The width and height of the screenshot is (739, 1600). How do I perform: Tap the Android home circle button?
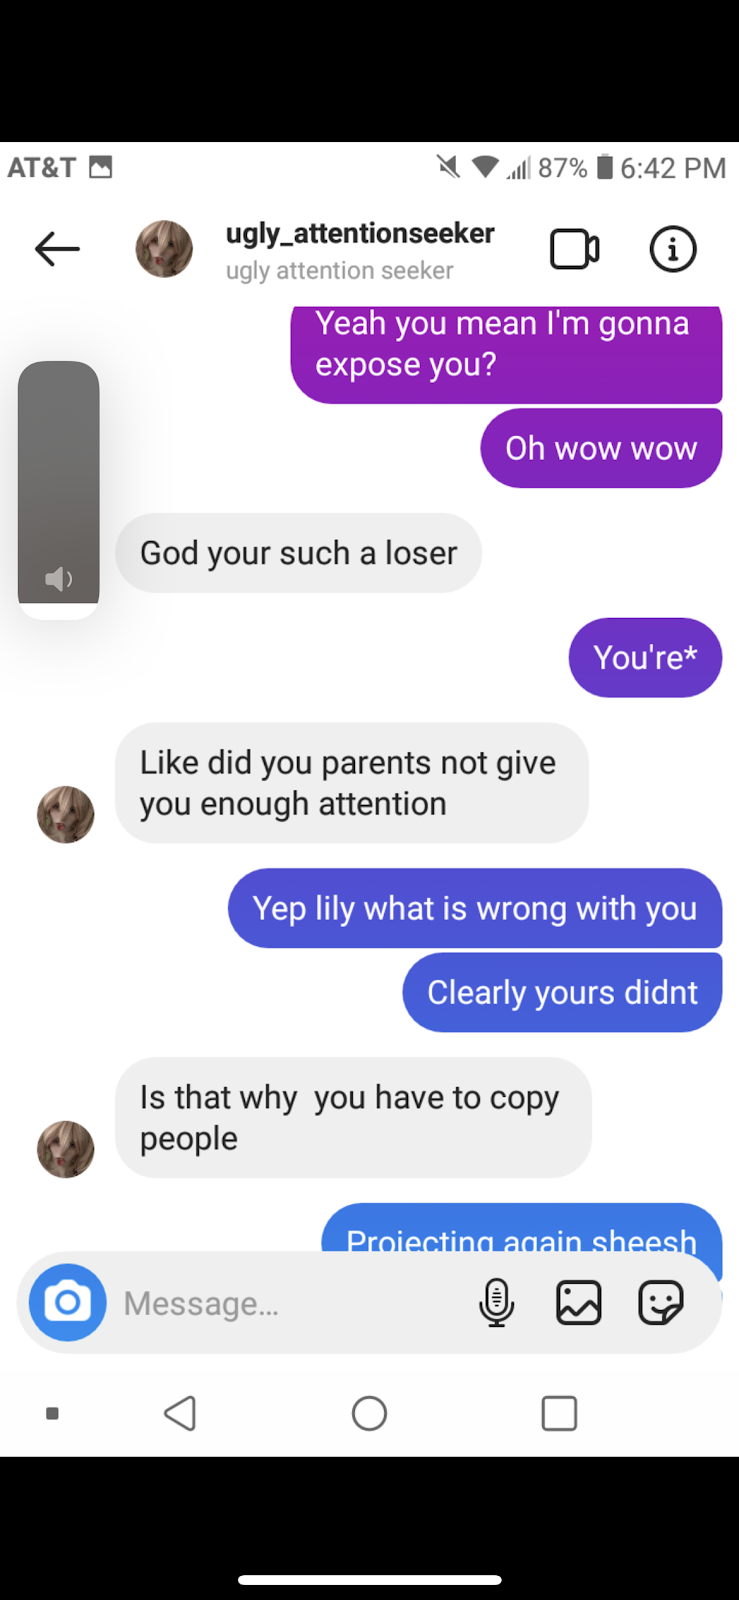click(x=369, y=1413)
